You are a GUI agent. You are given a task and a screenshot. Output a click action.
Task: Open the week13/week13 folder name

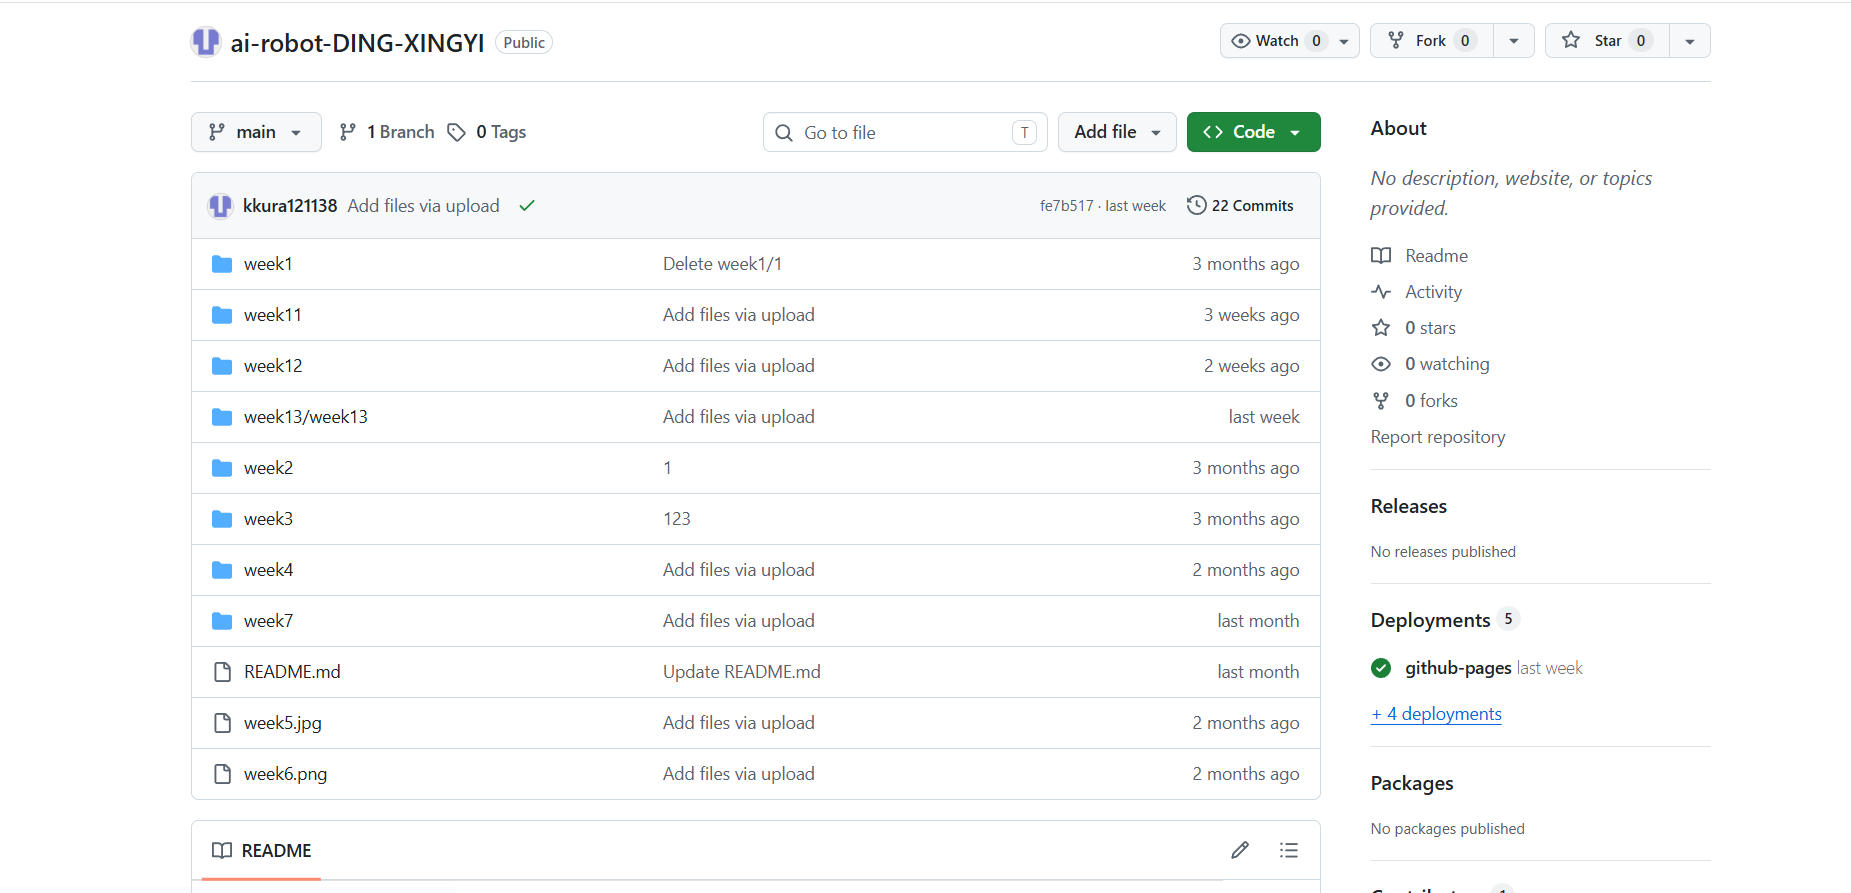pos(306,417)
